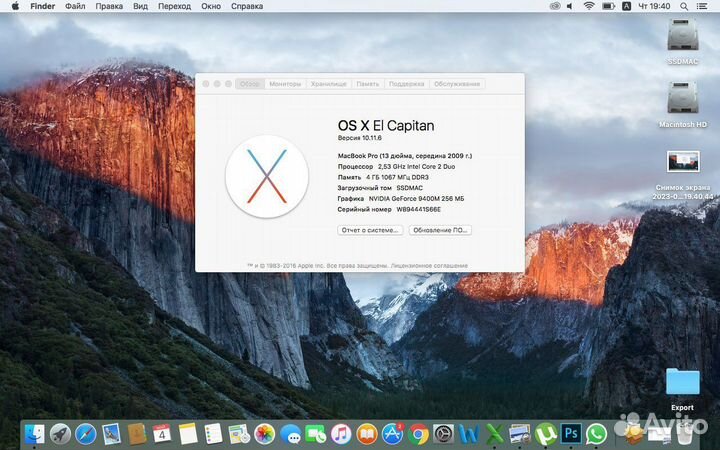
Task: Open System Preferences gear in Dock
Action: point(444,433)
